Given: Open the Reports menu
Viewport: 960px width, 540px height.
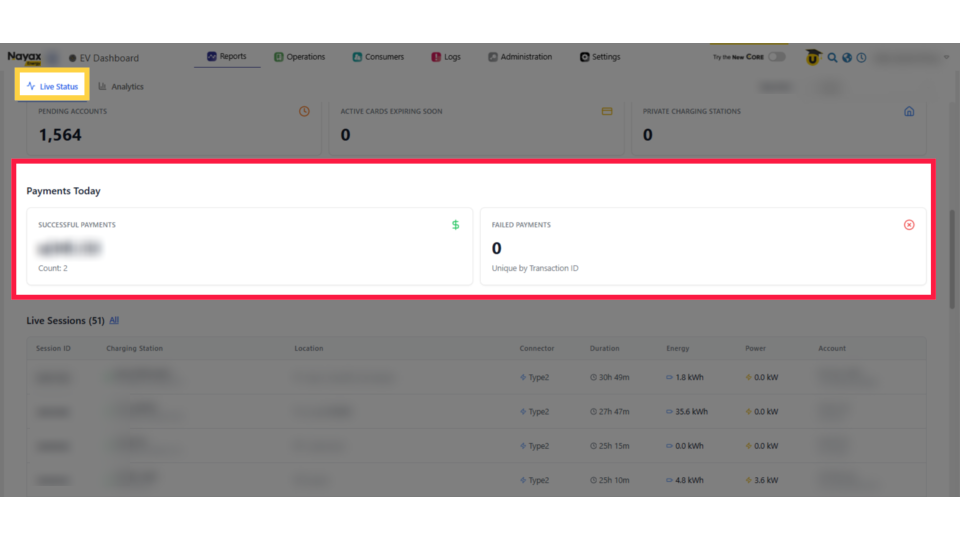Looking at the screenshot, I should point(227,57).
